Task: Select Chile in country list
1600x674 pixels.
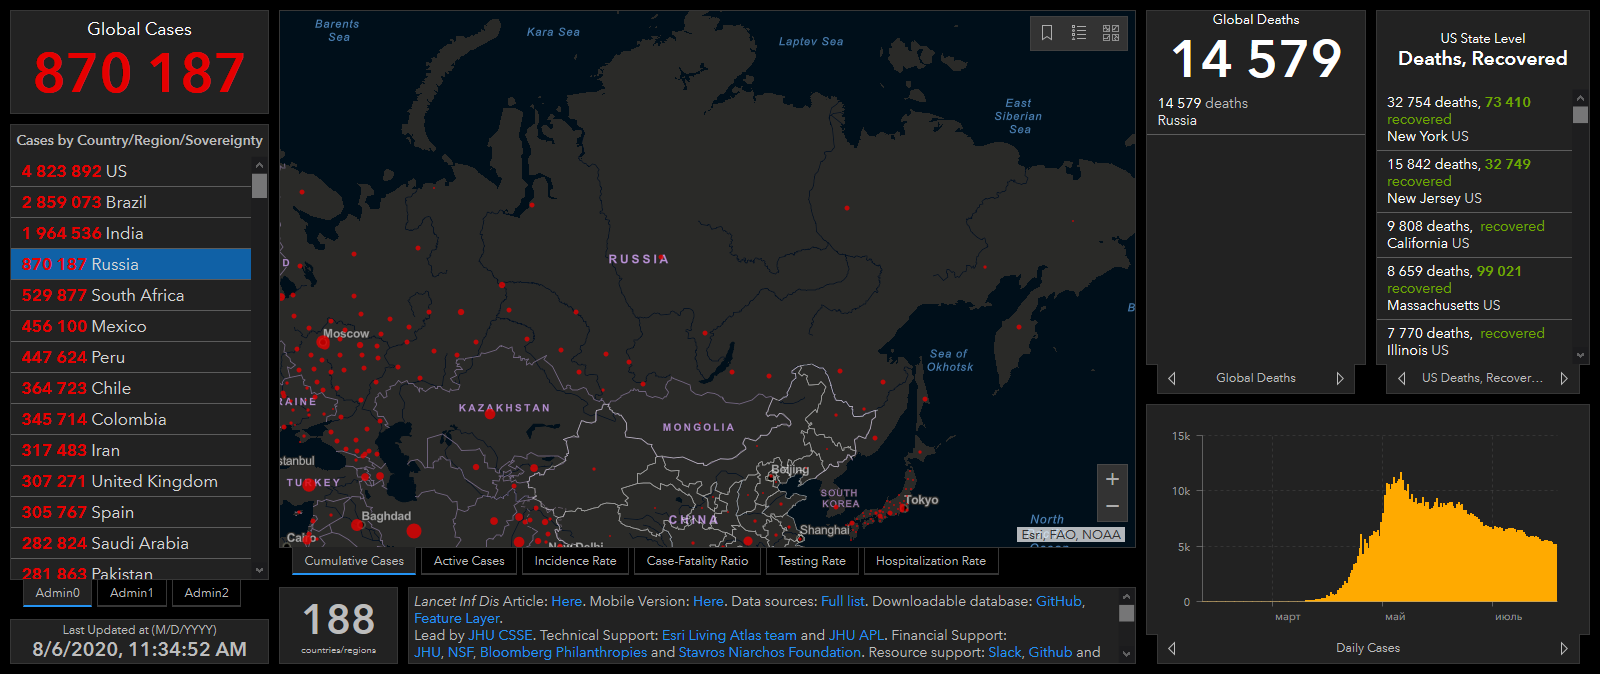Action: (x=131, y=388)
